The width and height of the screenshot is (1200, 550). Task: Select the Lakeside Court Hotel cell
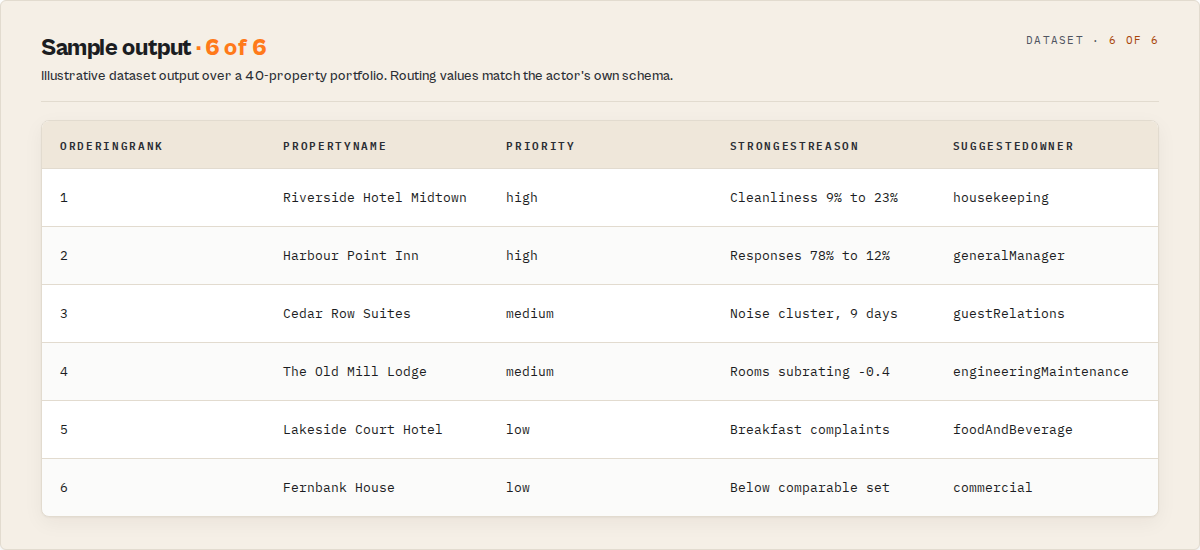363,430
